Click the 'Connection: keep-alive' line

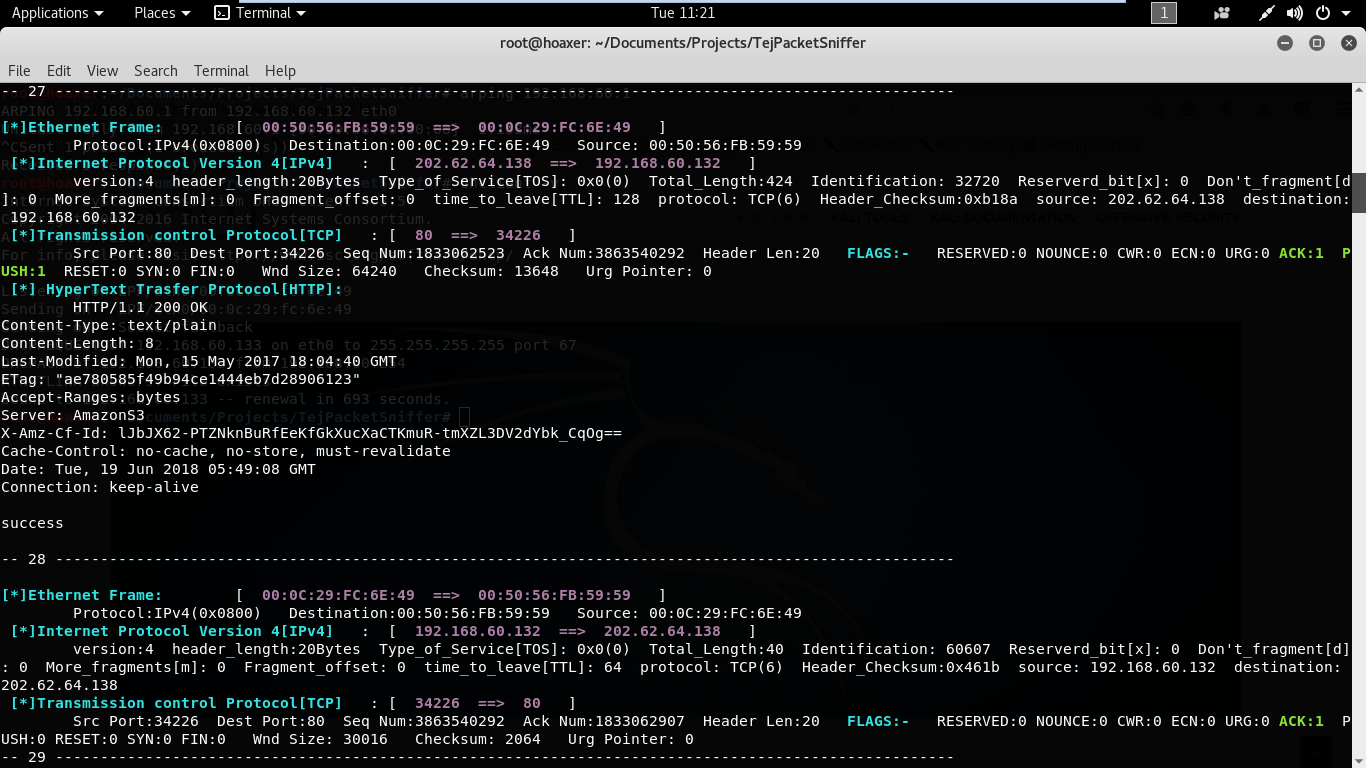coord(100,487)
